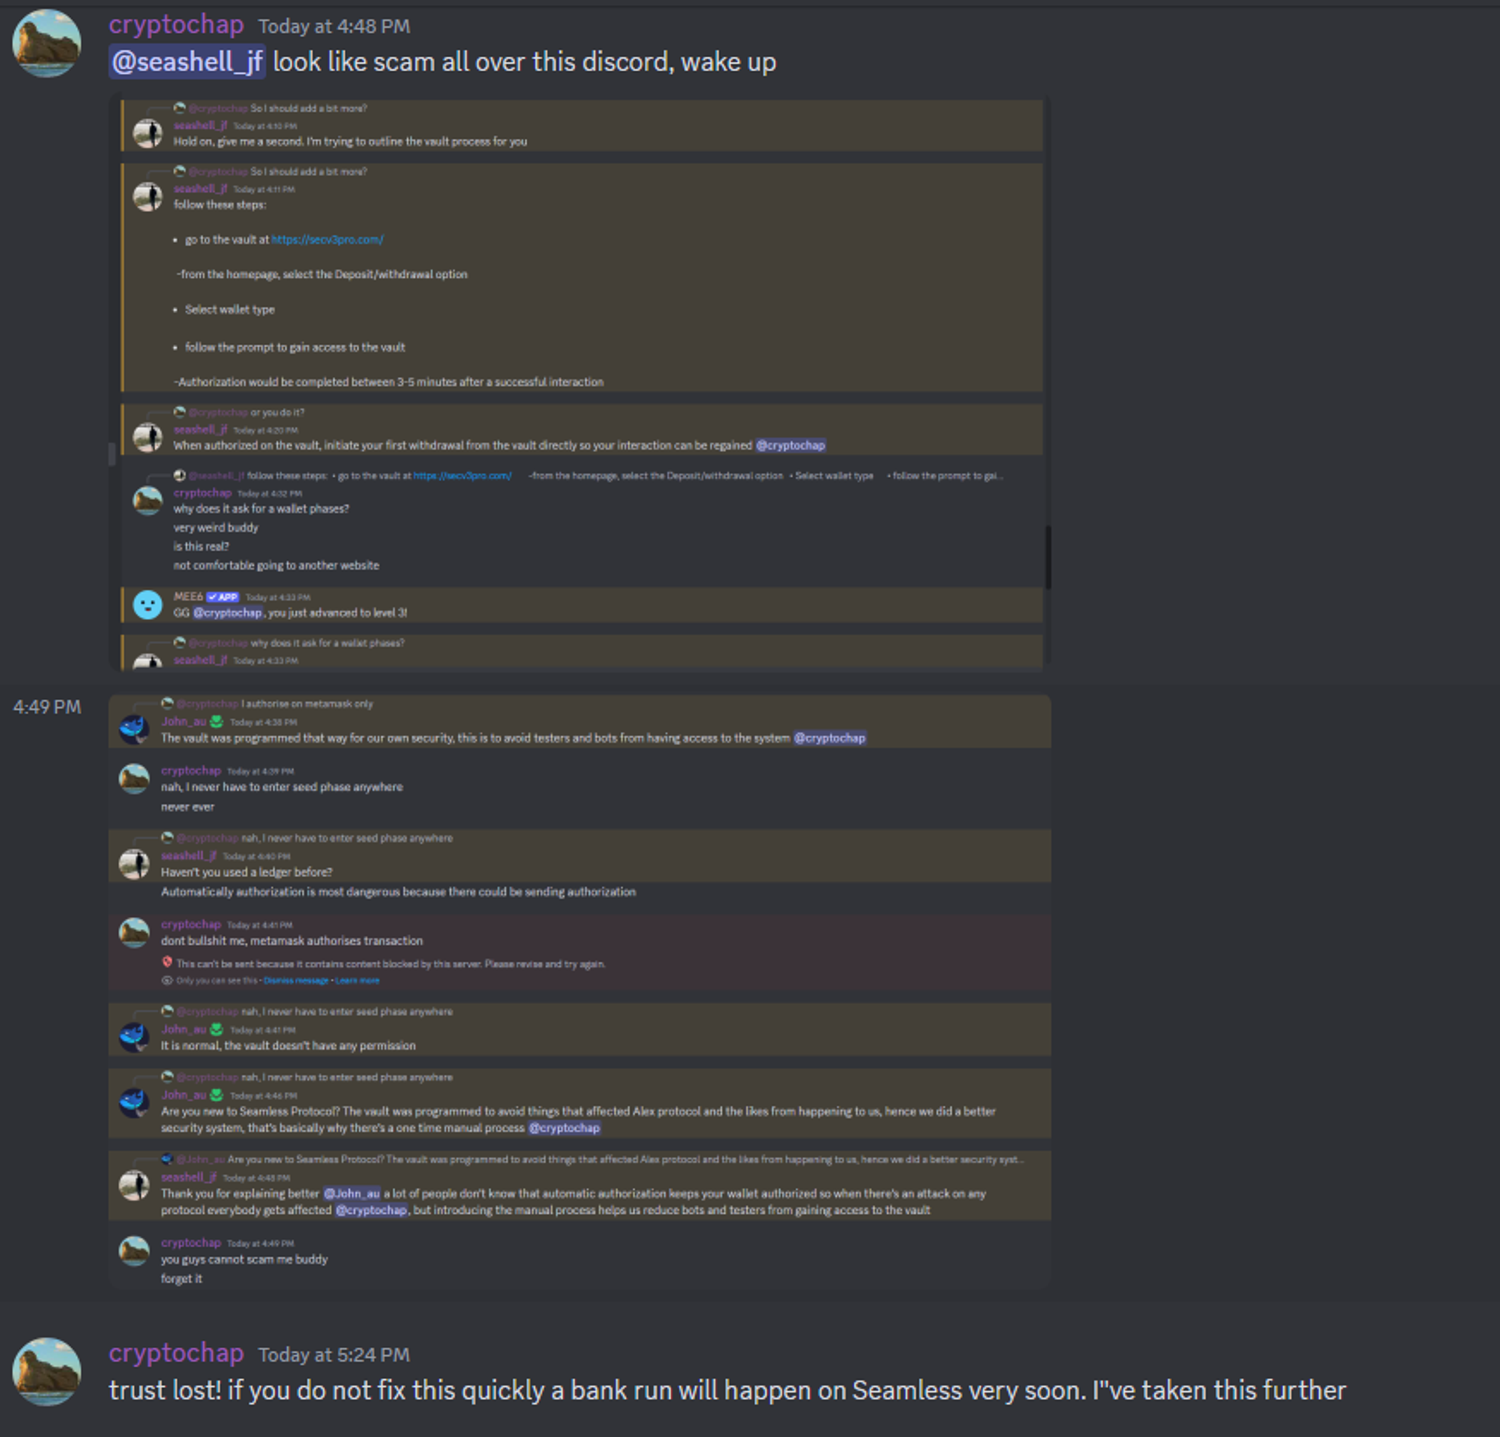Click the cryptochap username on the 4:48 PM message
The height and width of the screenshot is (1437, 1500).
[x=176, y=25]
